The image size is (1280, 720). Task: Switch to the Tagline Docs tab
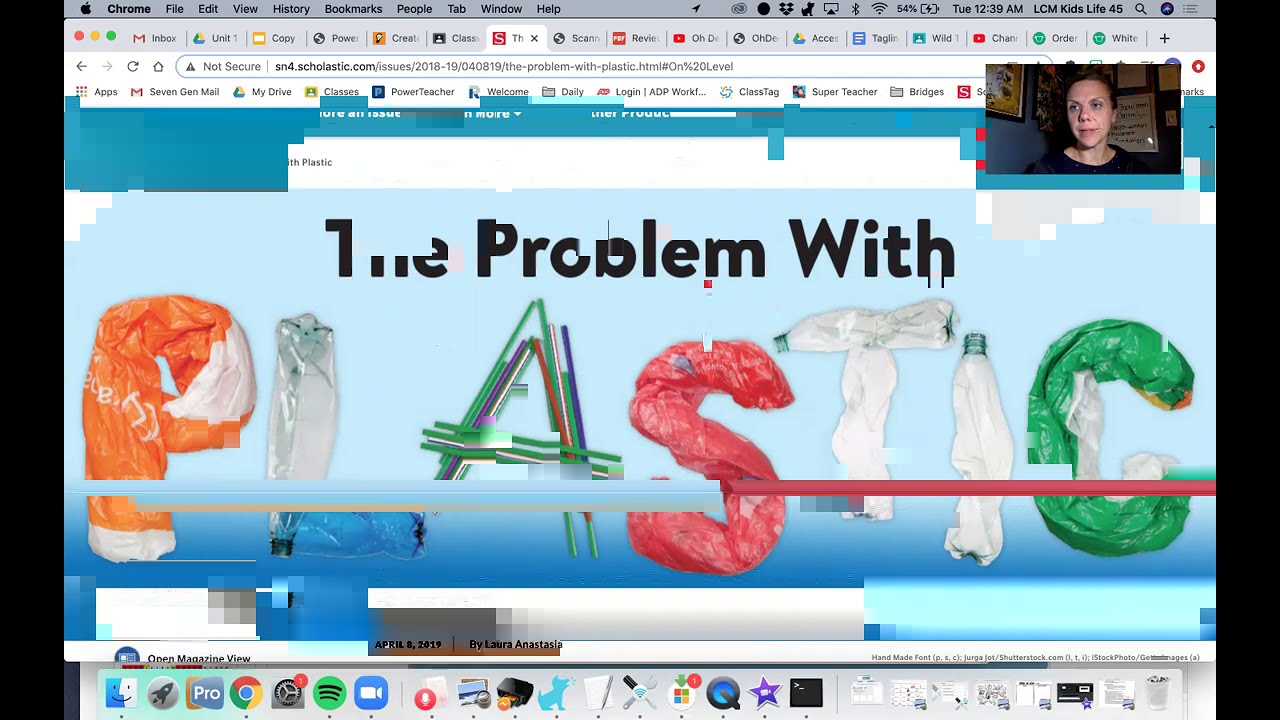pos(876,38)
